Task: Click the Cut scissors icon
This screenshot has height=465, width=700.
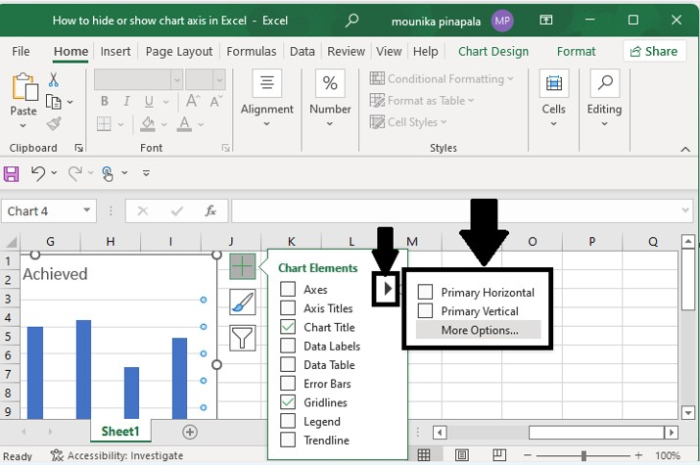Action: [x=53, y=80]
